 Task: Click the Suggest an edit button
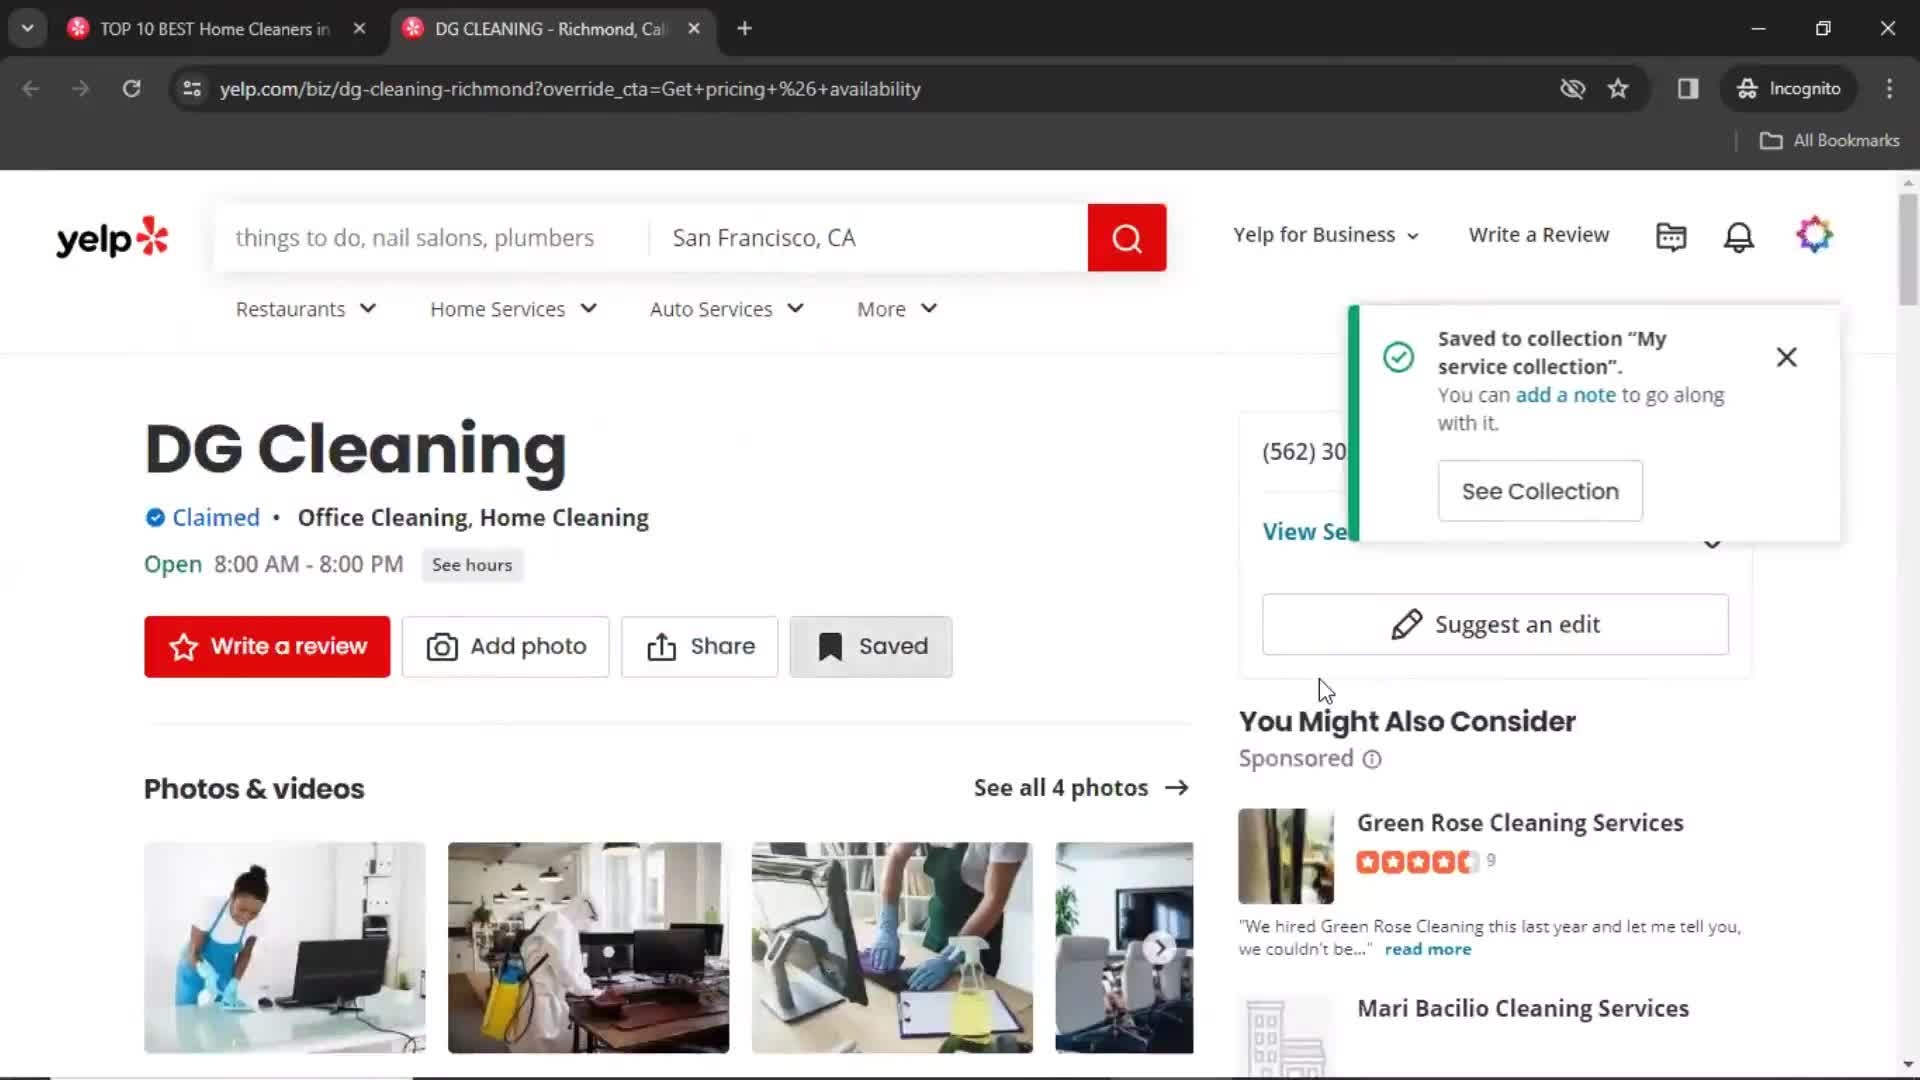pyautogui.click(x=1495, y=625)
